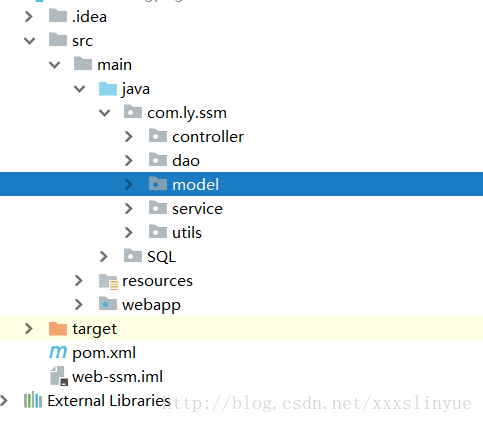Screen dimensions: 483x423
Task: Click the External Libraries bars icon
Action: [x=33, y=400]
